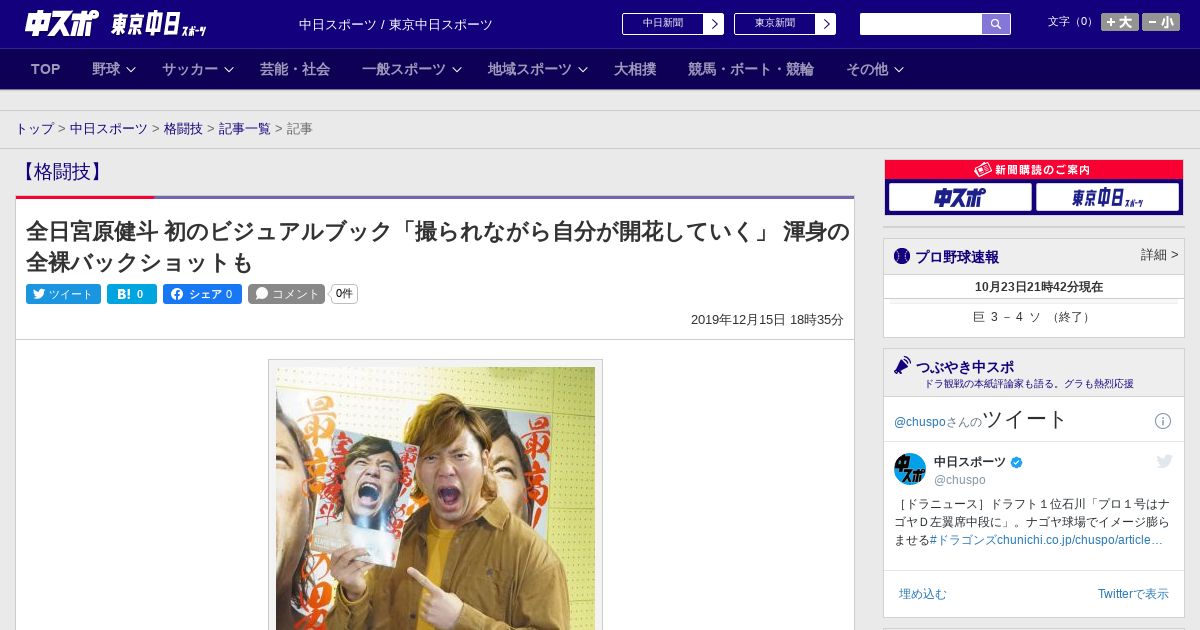Click the 中日スポーツ Twitter avatar
This screenshot has height=630, width=1200.
[x=910, y=469]
